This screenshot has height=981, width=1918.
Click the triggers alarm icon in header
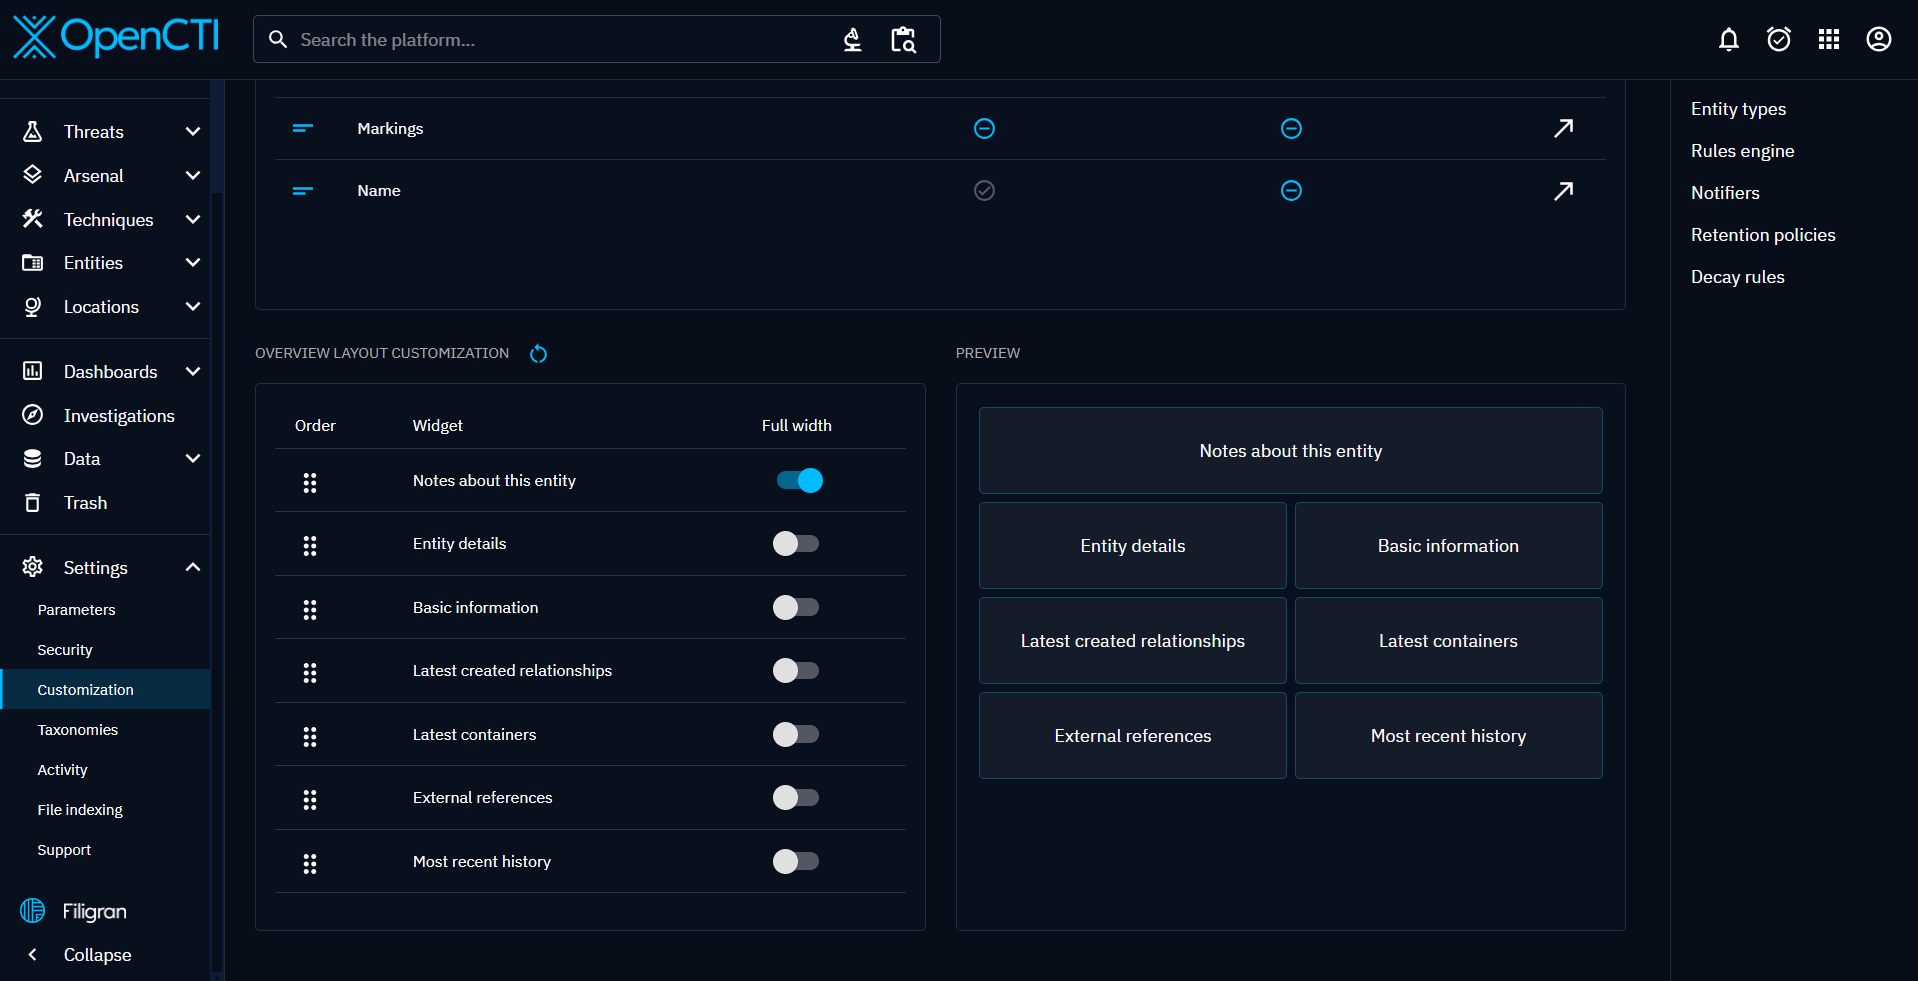1778,39
